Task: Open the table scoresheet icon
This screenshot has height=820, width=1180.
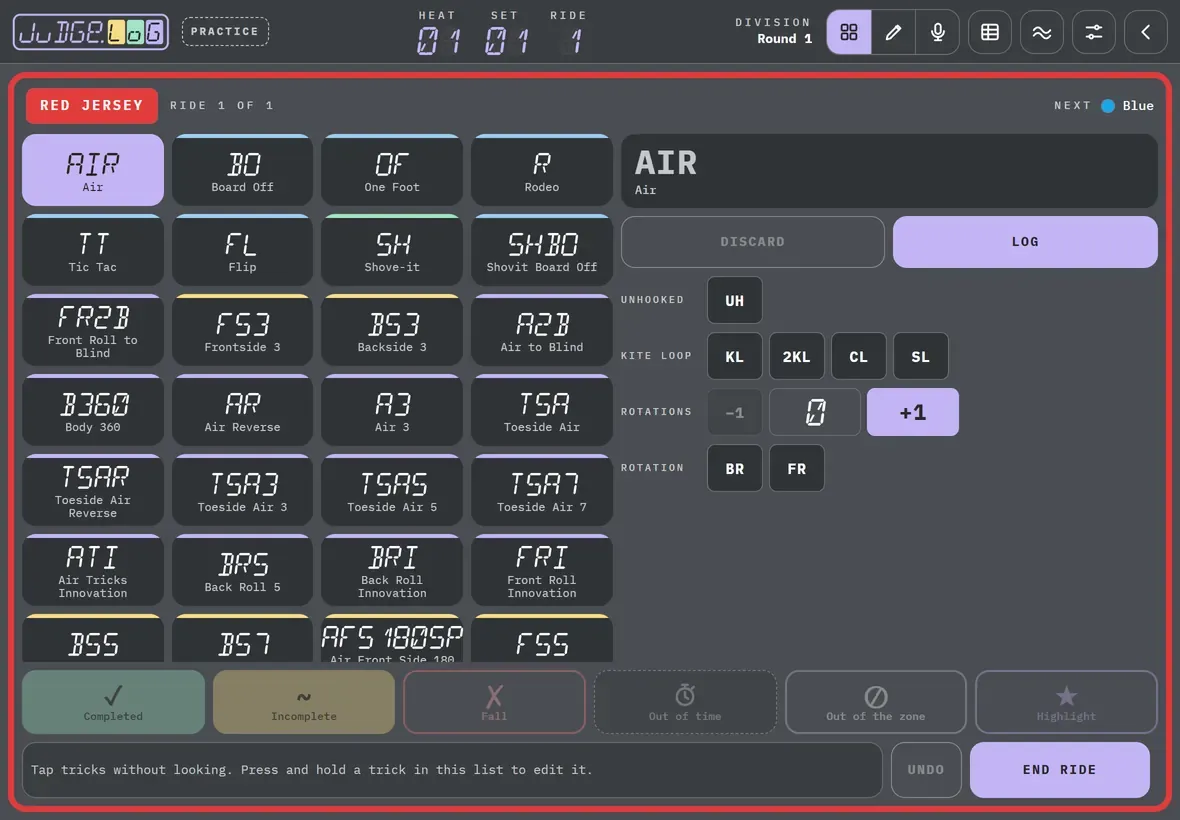Action: (990, 32)
